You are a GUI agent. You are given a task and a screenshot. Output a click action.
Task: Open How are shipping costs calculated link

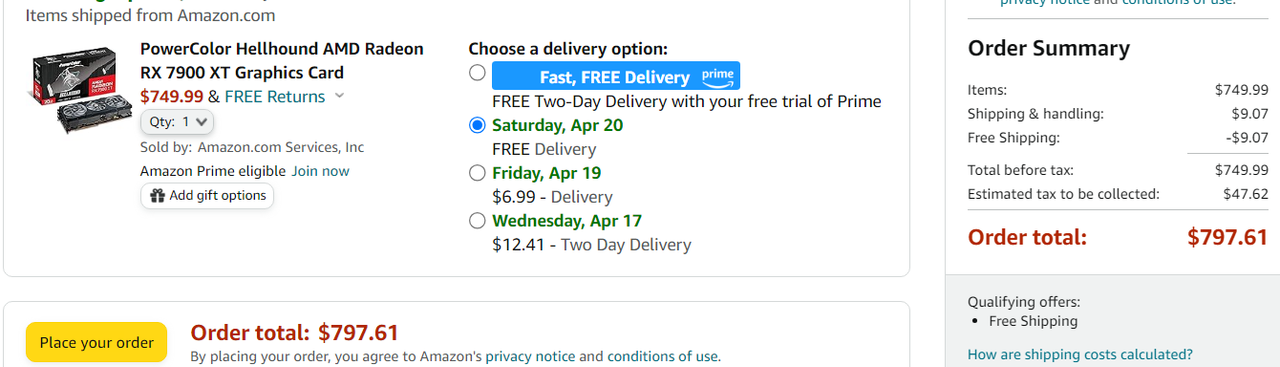point(1080,354)
